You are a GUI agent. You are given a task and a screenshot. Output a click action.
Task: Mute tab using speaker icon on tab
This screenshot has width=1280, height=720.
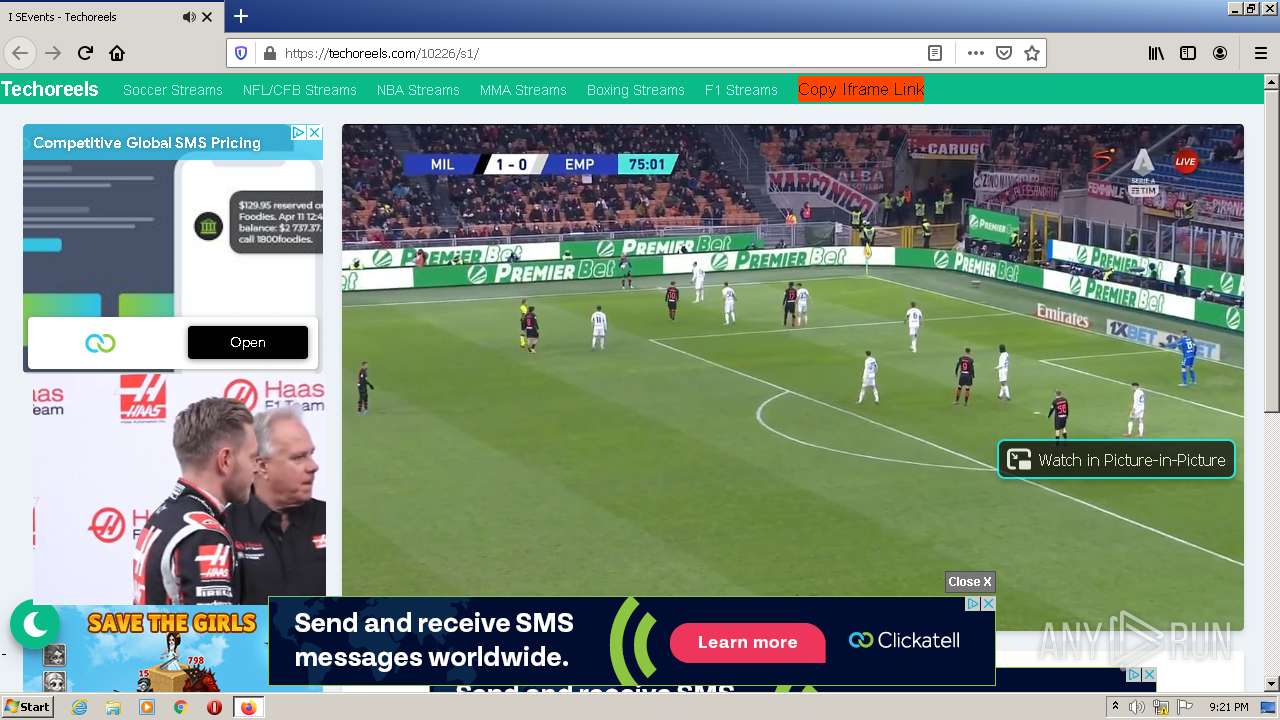[189, 17]
